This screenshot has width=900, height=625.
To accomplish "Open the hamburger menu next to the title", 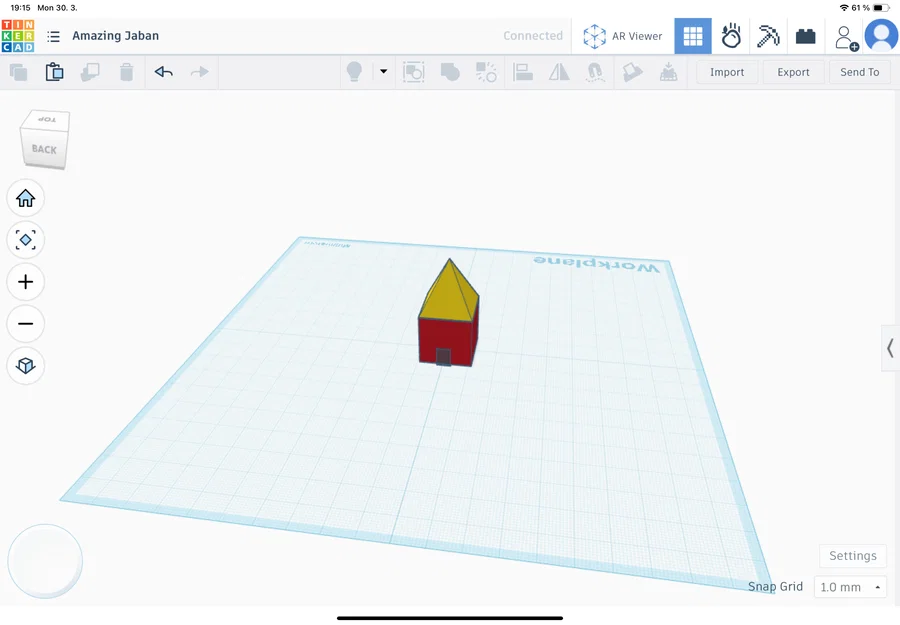I will coord(53,35).
